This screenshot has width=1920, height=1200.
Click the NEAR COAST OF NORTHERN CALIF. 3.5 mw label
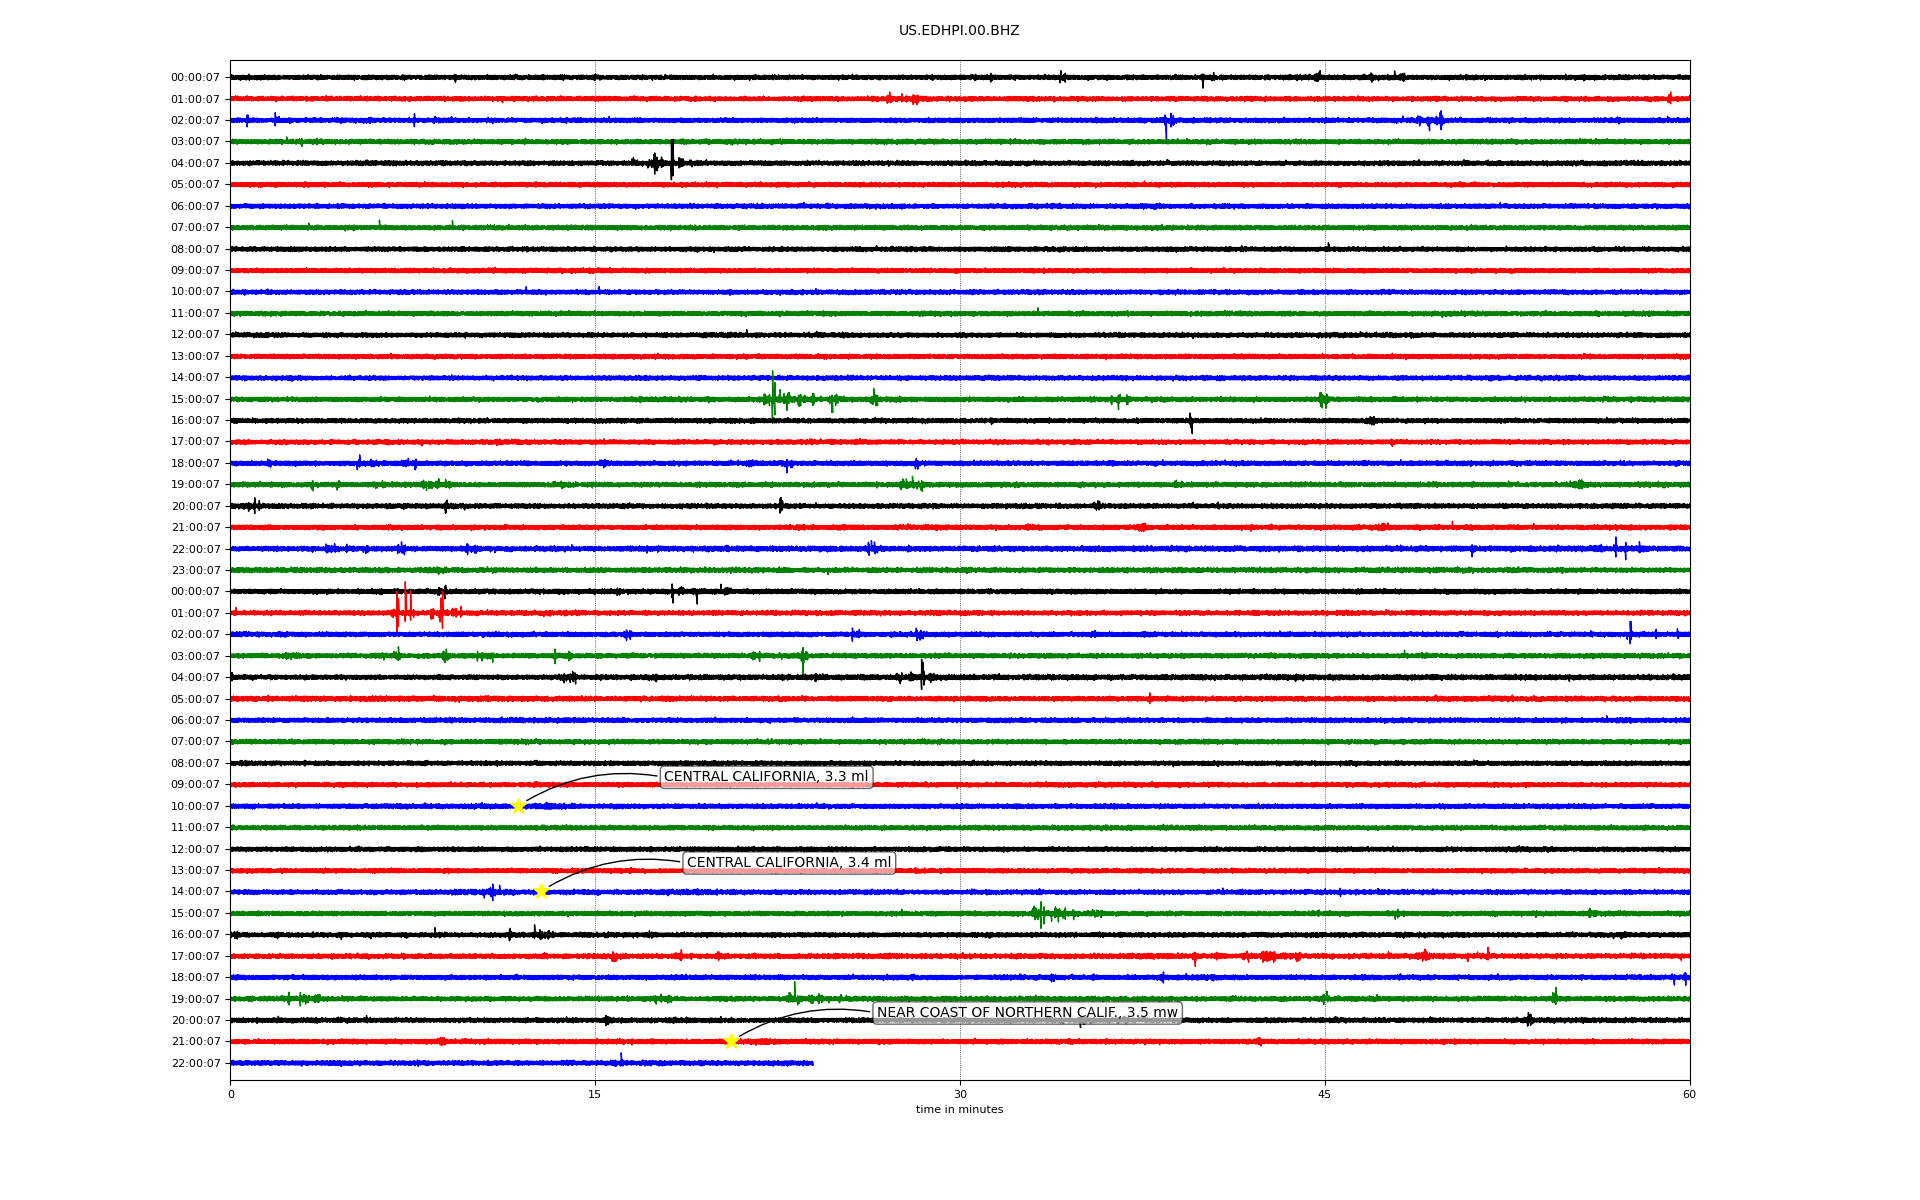pos(1027,1013)
